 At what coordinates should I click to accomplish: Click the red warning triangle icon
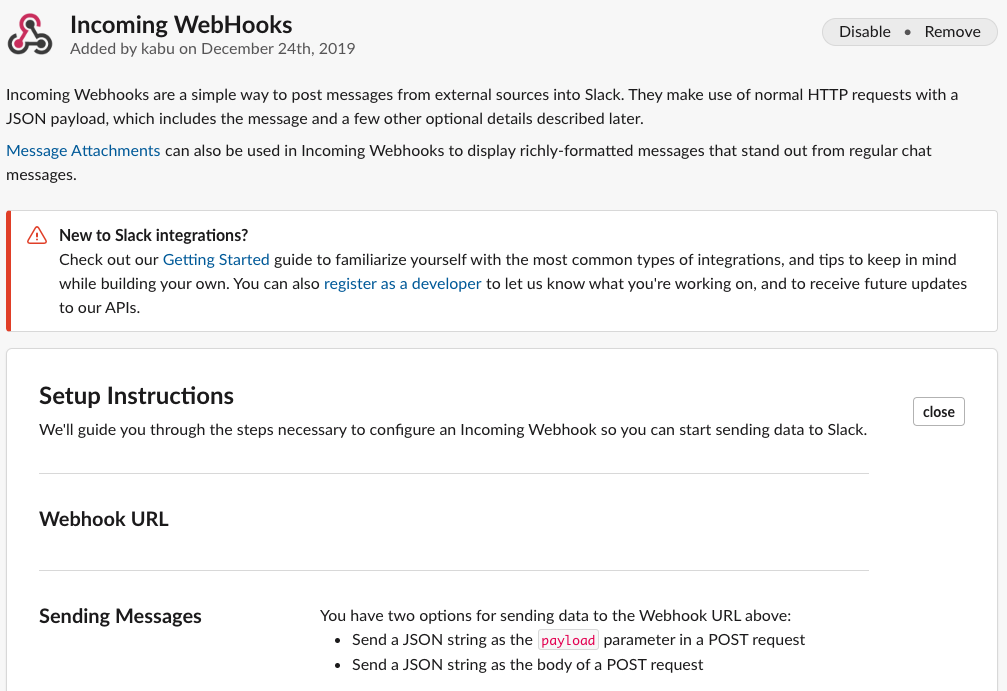[x=37, y=236]
